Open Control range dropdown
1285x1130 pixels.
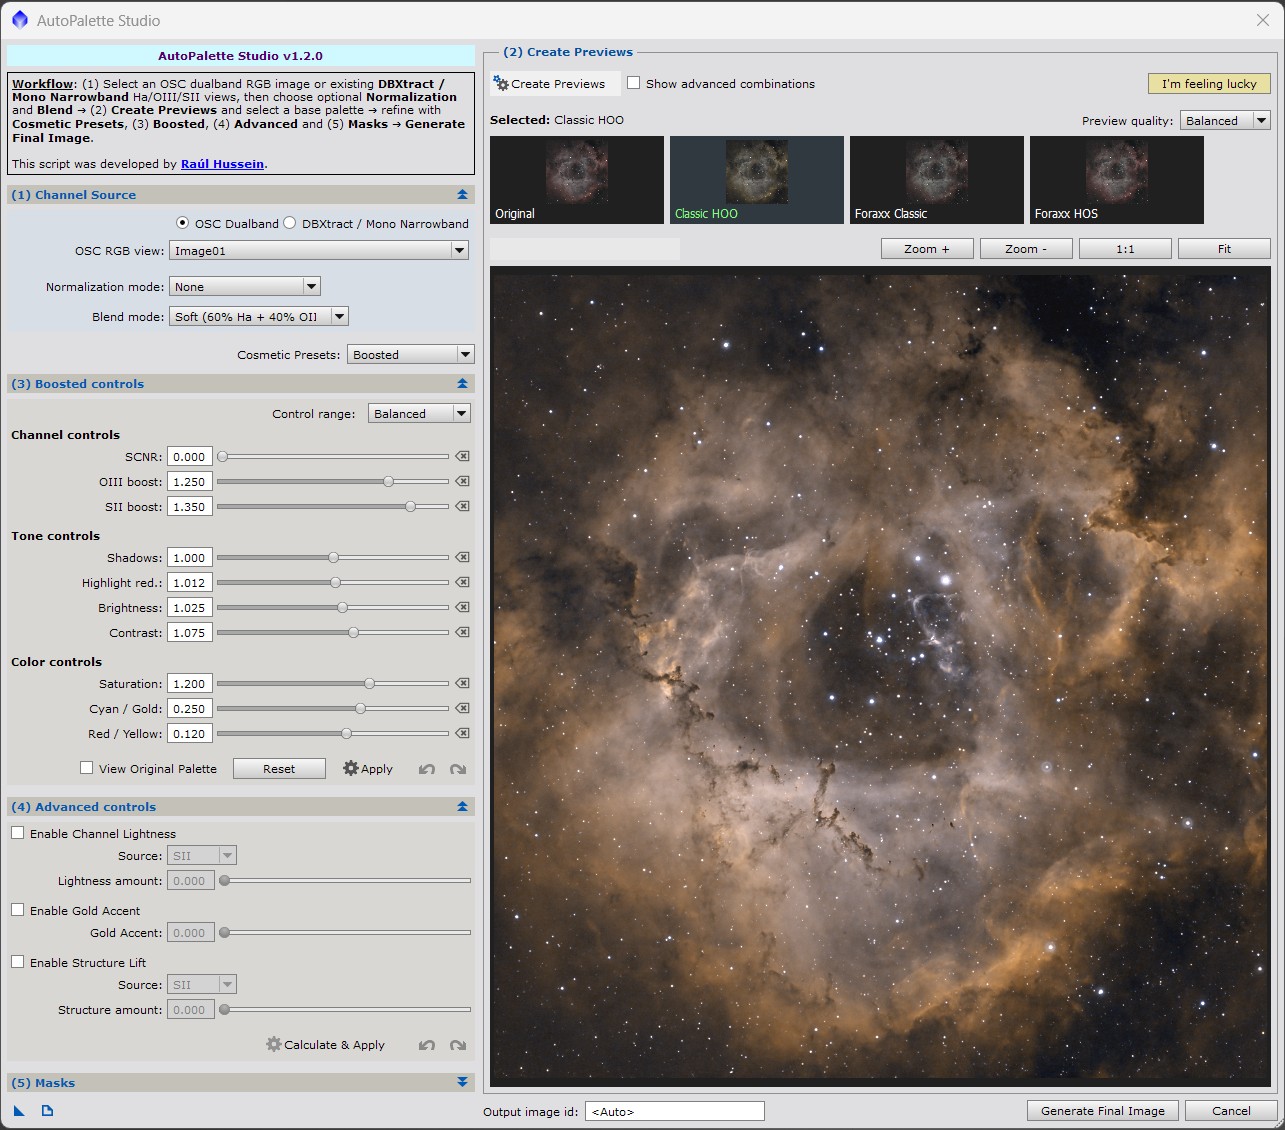(419, 413)
